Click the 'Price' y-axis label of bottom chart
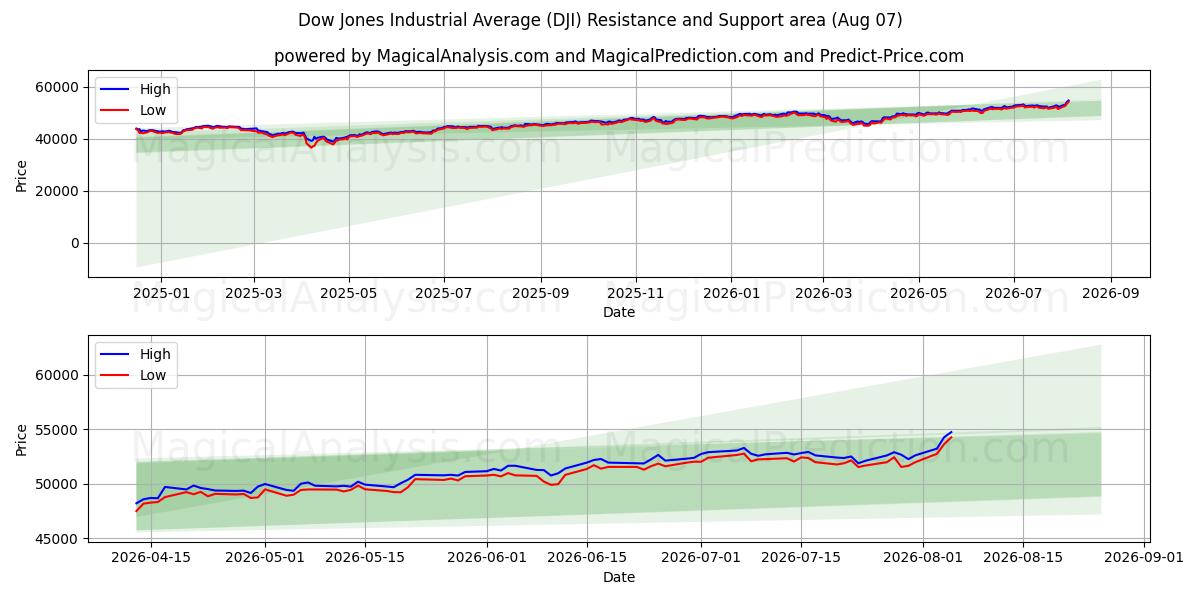Image resolution: width=1200 pixels, height=600 pixels. click(22, 439)
